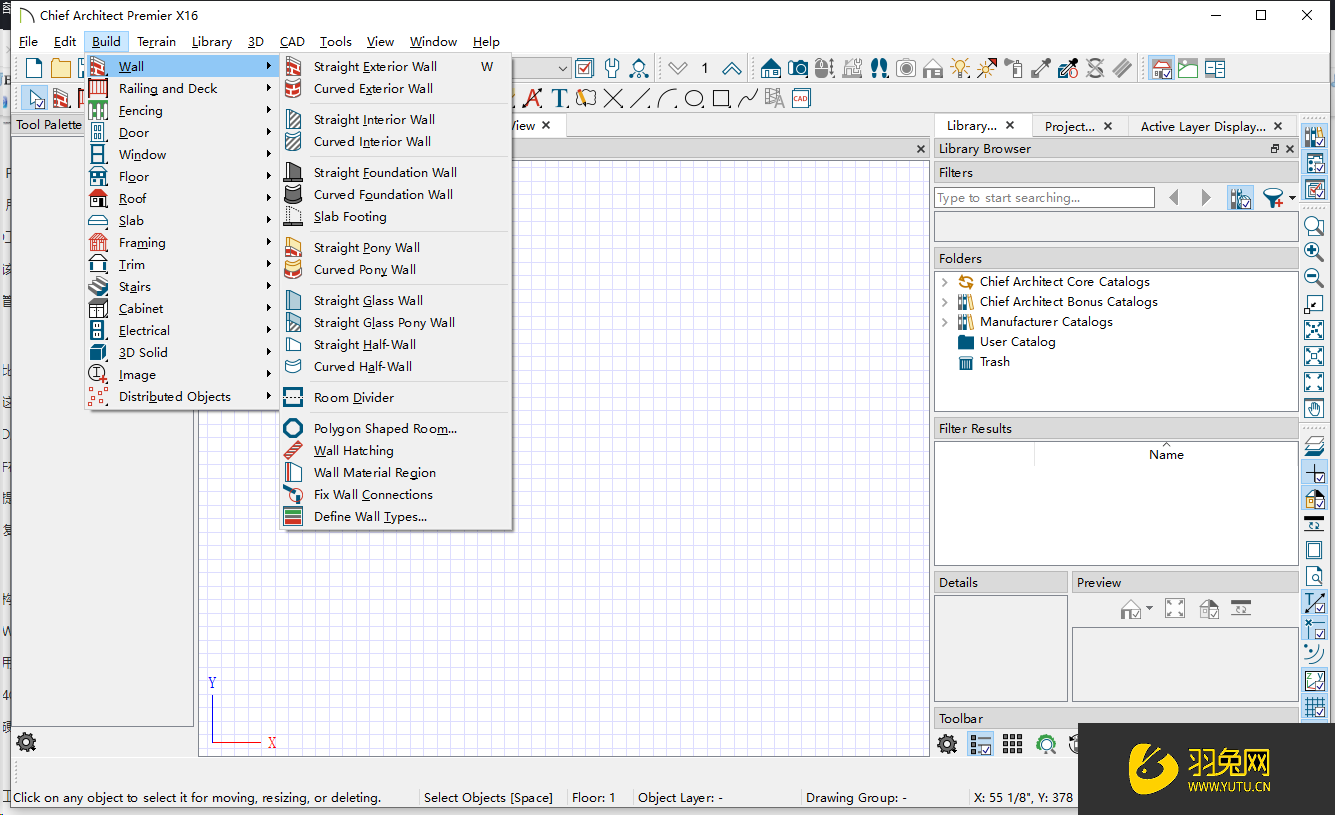Viewport: 1335px width, 815px height.
Task: Select the Rectangular Polyline tool icon
Action: tap(721, 98)
